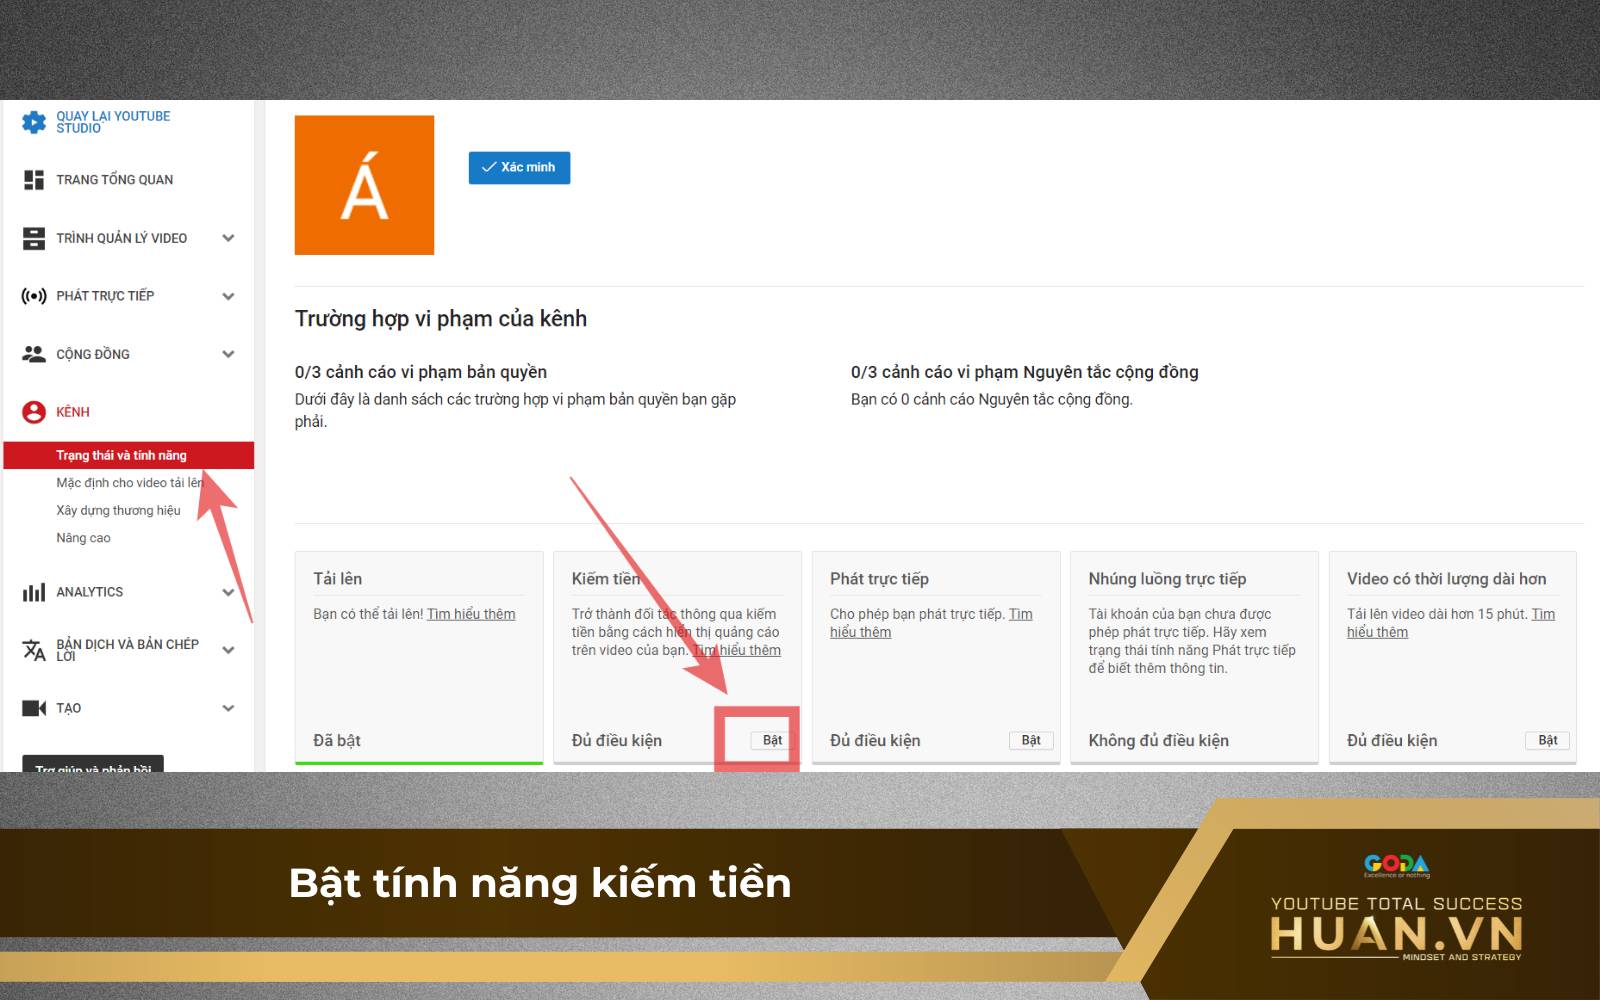Viewport: 1600px width, 1000px height.
Task: Click Trợ giúp và phản hồi button
Action: (93, 765)
